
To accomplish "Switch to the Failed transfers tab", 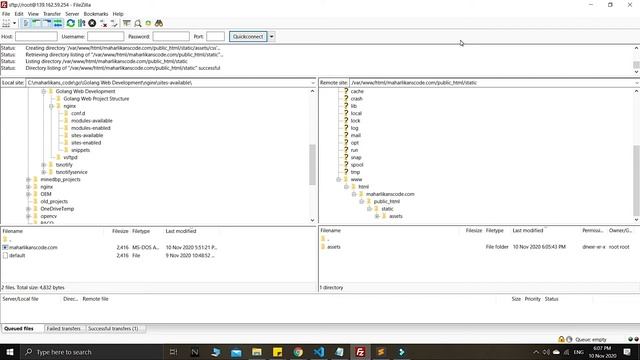I will tap(64, 329).
